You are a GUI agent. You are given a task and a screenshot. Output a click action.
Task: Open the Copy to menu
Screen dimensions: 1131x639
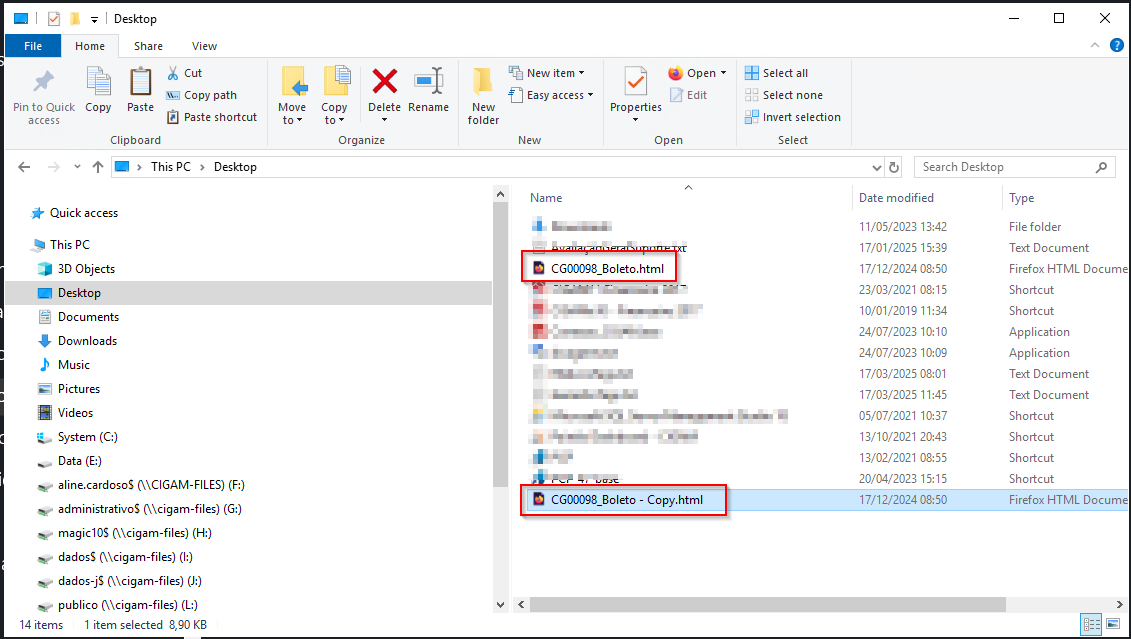click(334, 96)
